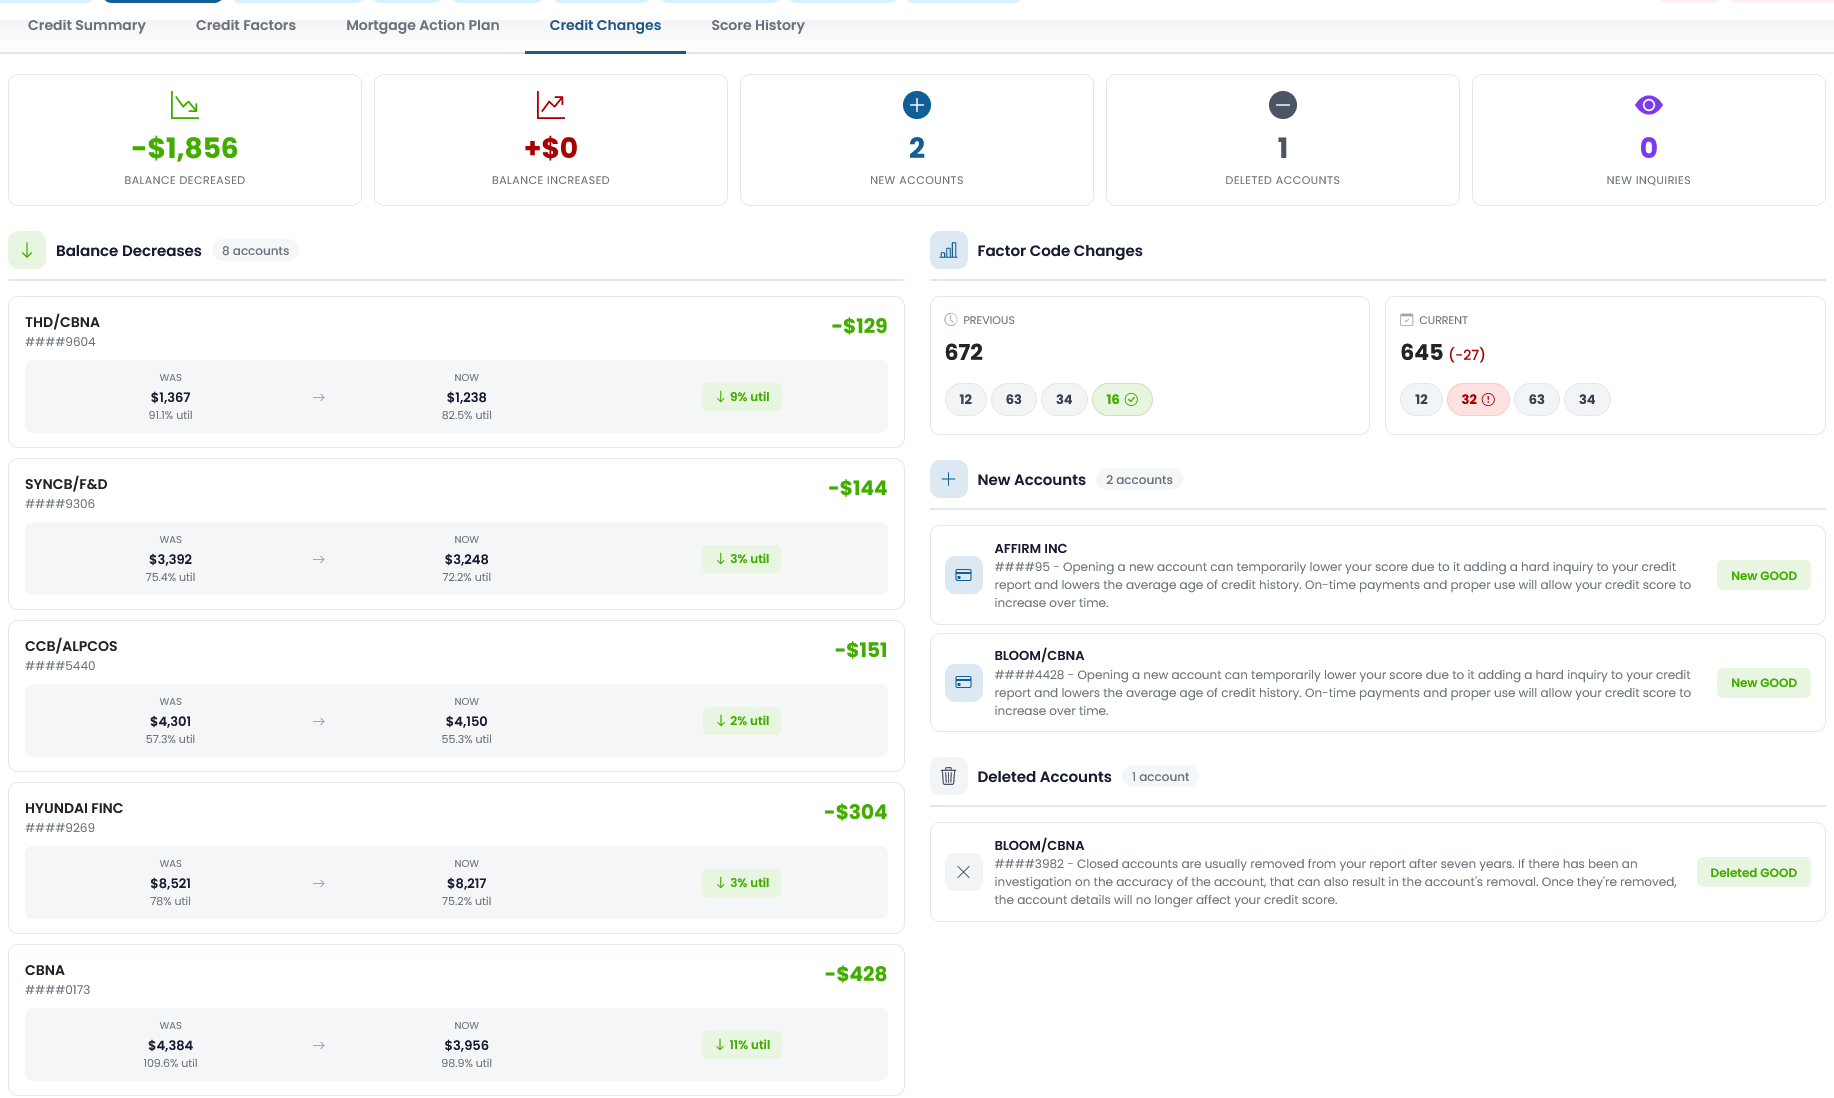Image resolution: width=1834 pixels, height=1098 pixels.
Task: Switch to the Mortgage Action Plan tab
Action: [x=422, y=25]
